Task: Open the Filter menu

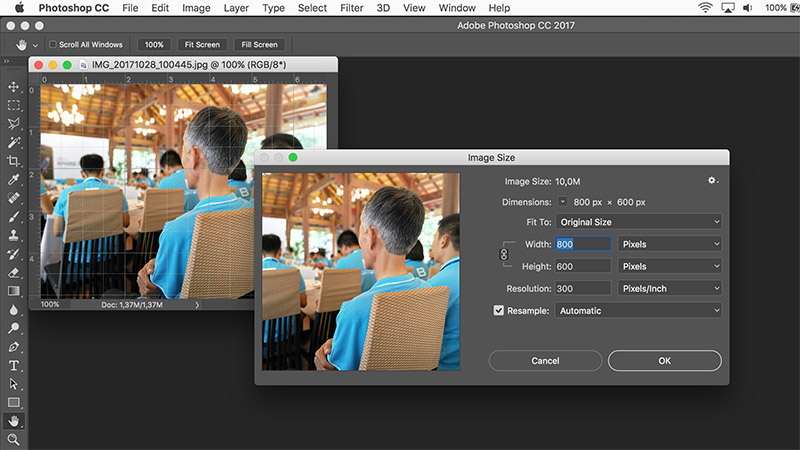Action: click(x=351, y=8)
